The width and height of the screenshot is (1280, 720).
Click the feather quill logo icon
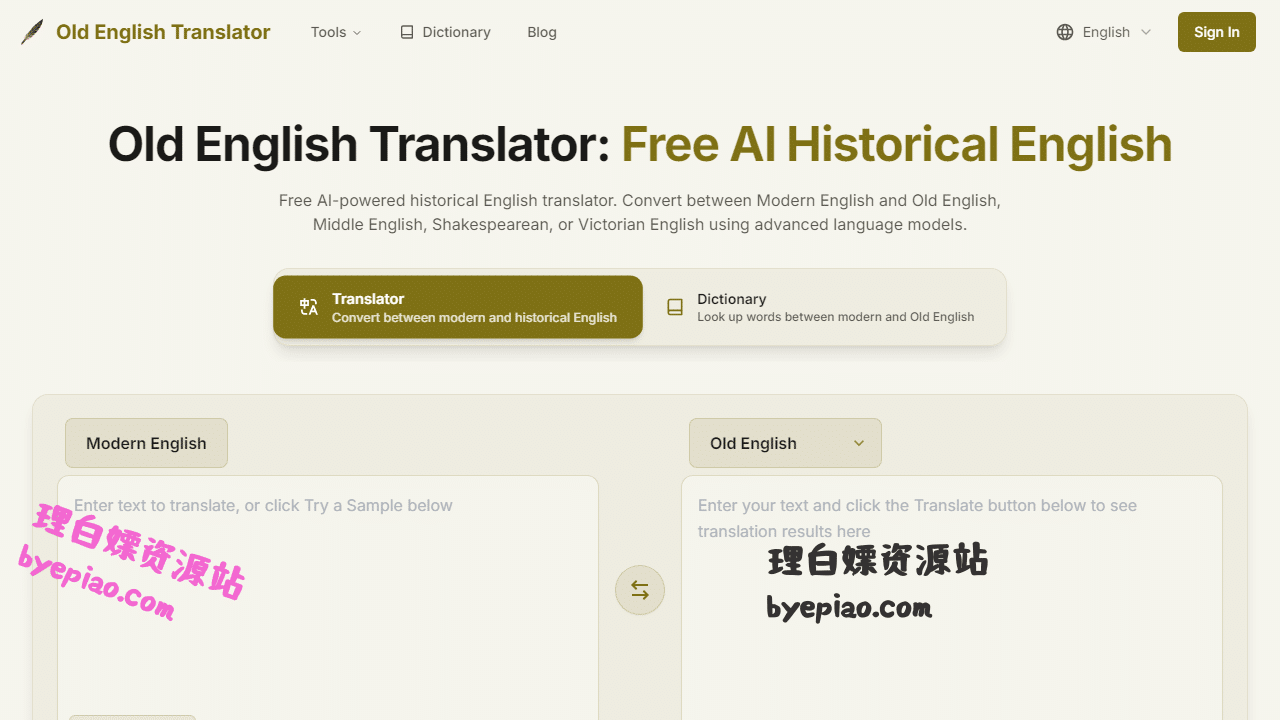32,32
